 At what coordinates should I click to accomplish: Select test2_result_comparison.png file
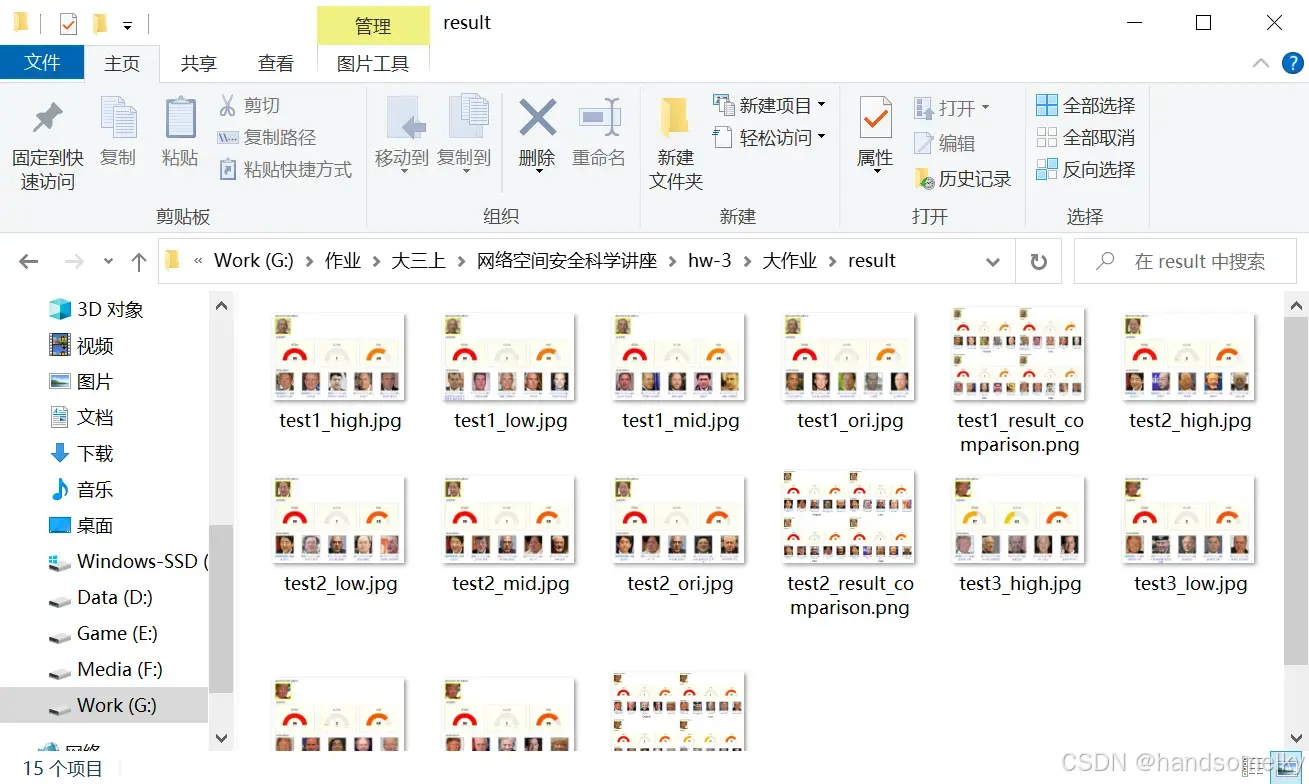pos(850,544)
